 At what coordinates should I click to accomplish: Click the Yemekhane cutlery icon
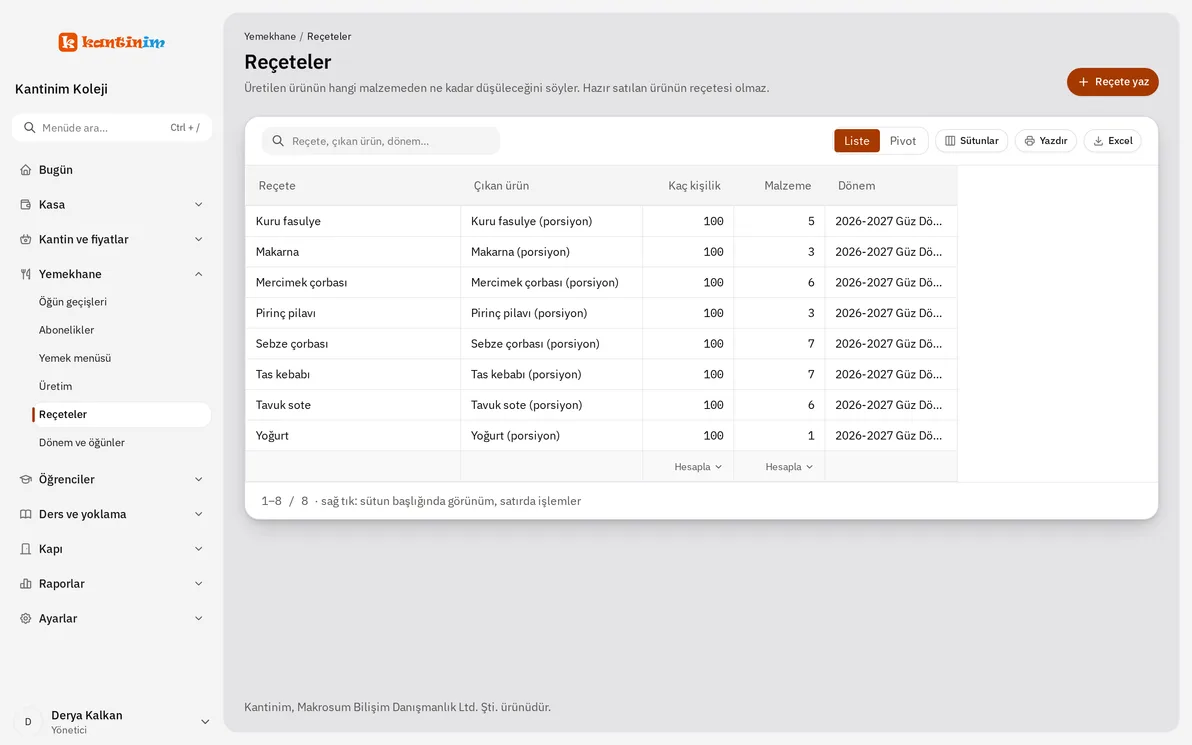(25, 274)
